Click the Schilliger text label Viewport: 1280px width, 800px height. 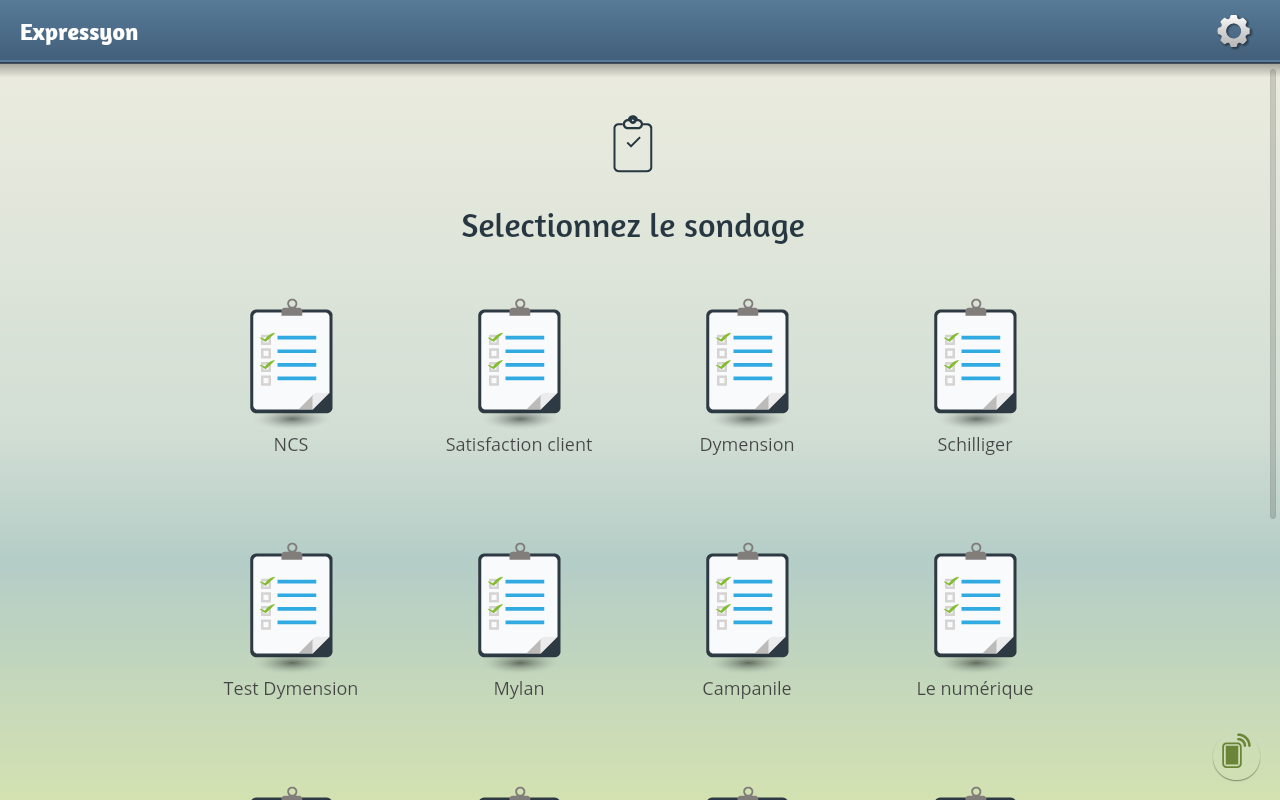pos(975,445)
